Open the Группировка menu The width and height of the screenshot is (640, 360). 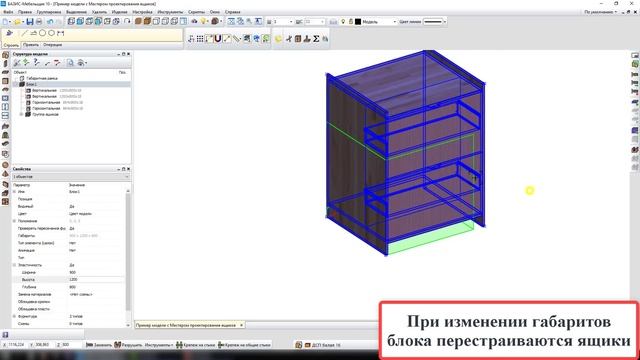49,12
